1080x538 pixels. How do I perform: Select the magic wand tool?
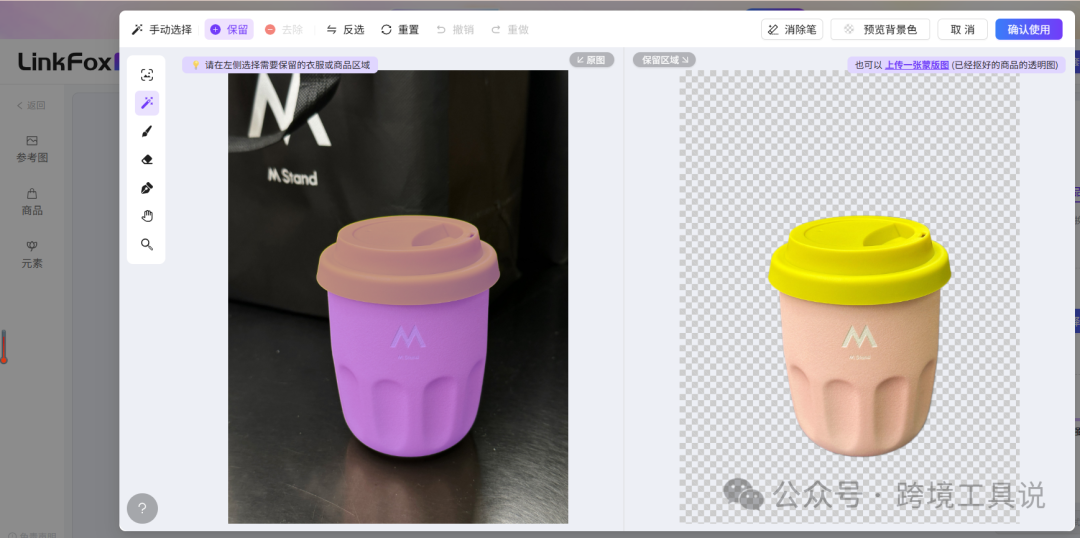(x=147, y=103)
